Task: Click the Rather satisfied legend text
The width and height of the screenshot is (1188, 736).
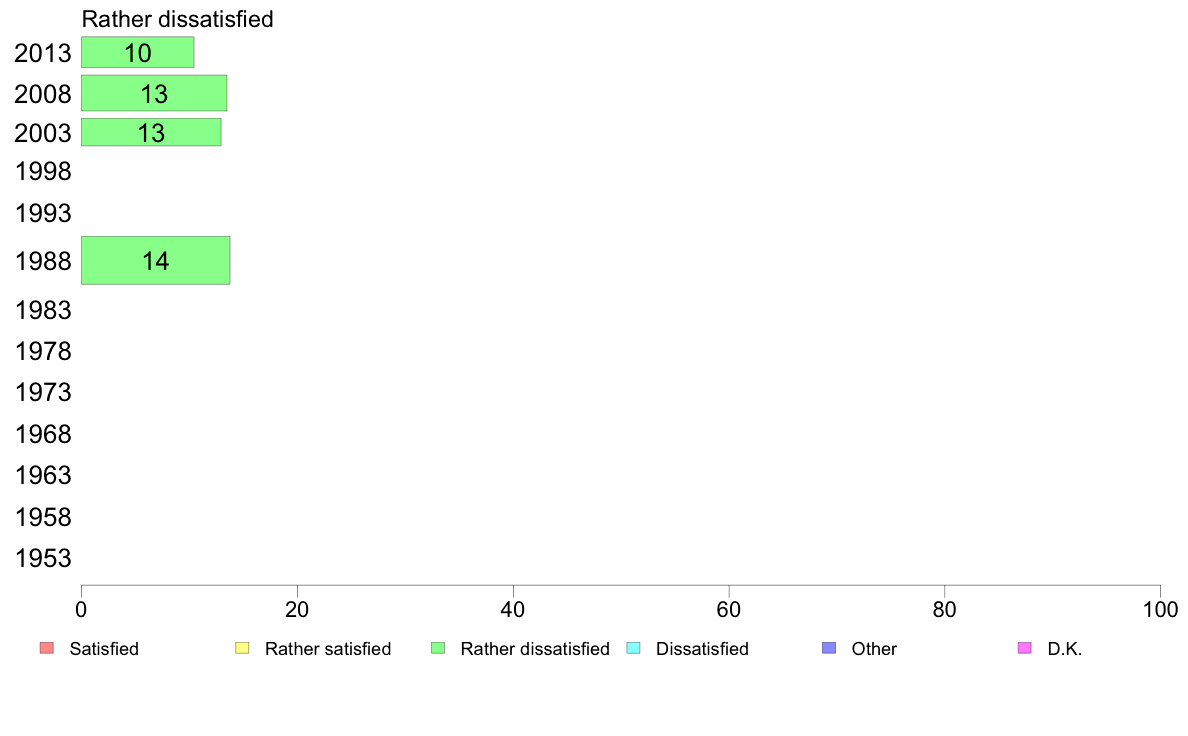Action: point(328,649)
